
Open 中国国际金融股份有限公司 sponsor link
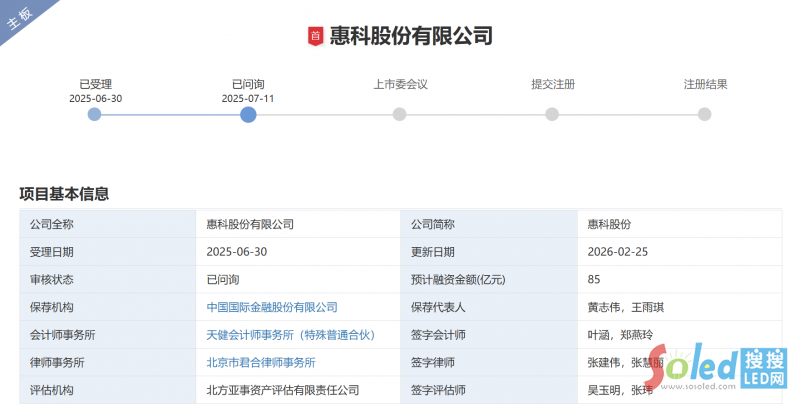coord(272,307)
